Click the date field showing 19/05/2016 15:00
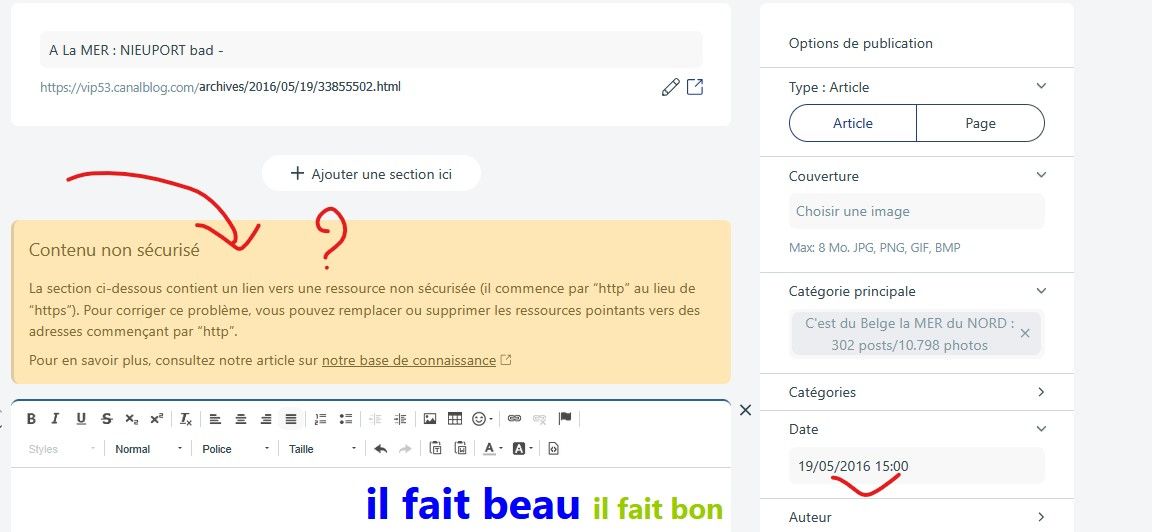The height and width of the screenshot is (532, 1152). (x=916, y=465)
